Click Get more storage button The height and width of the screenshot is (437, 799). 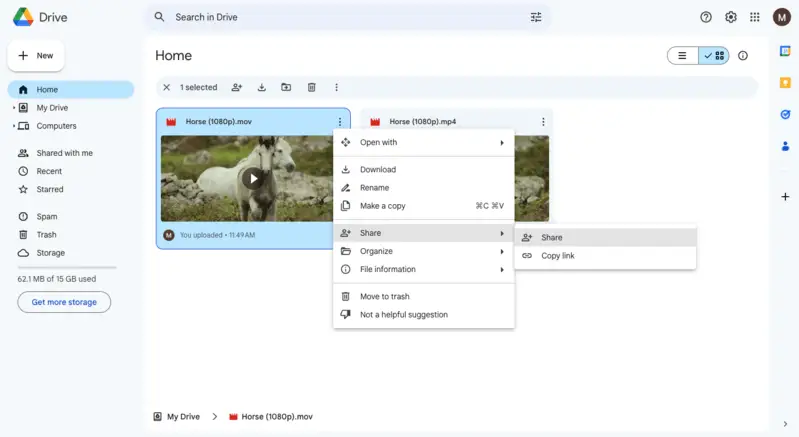[x=64, y=302]
